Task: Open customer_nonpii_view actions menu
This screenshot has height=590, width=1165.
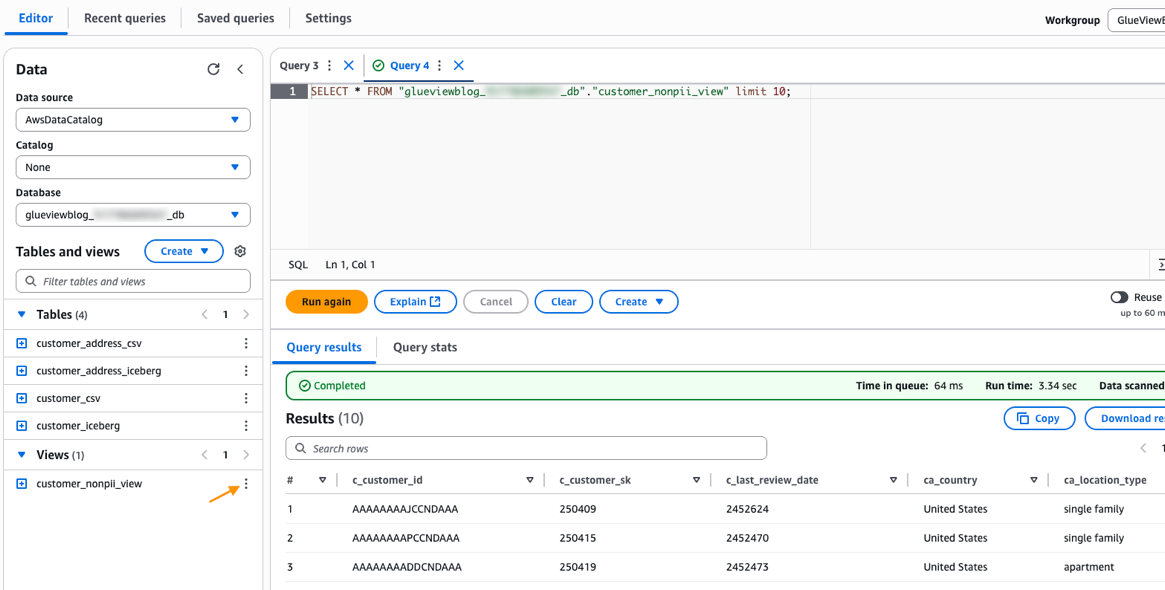Action: click(x=246, y=484)
